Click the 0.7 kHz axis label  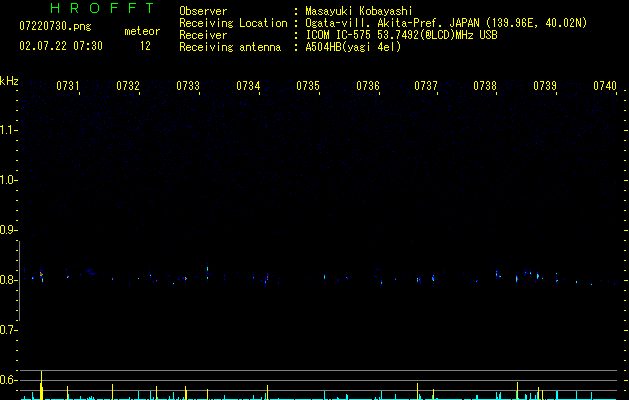[x=8, y=330]
